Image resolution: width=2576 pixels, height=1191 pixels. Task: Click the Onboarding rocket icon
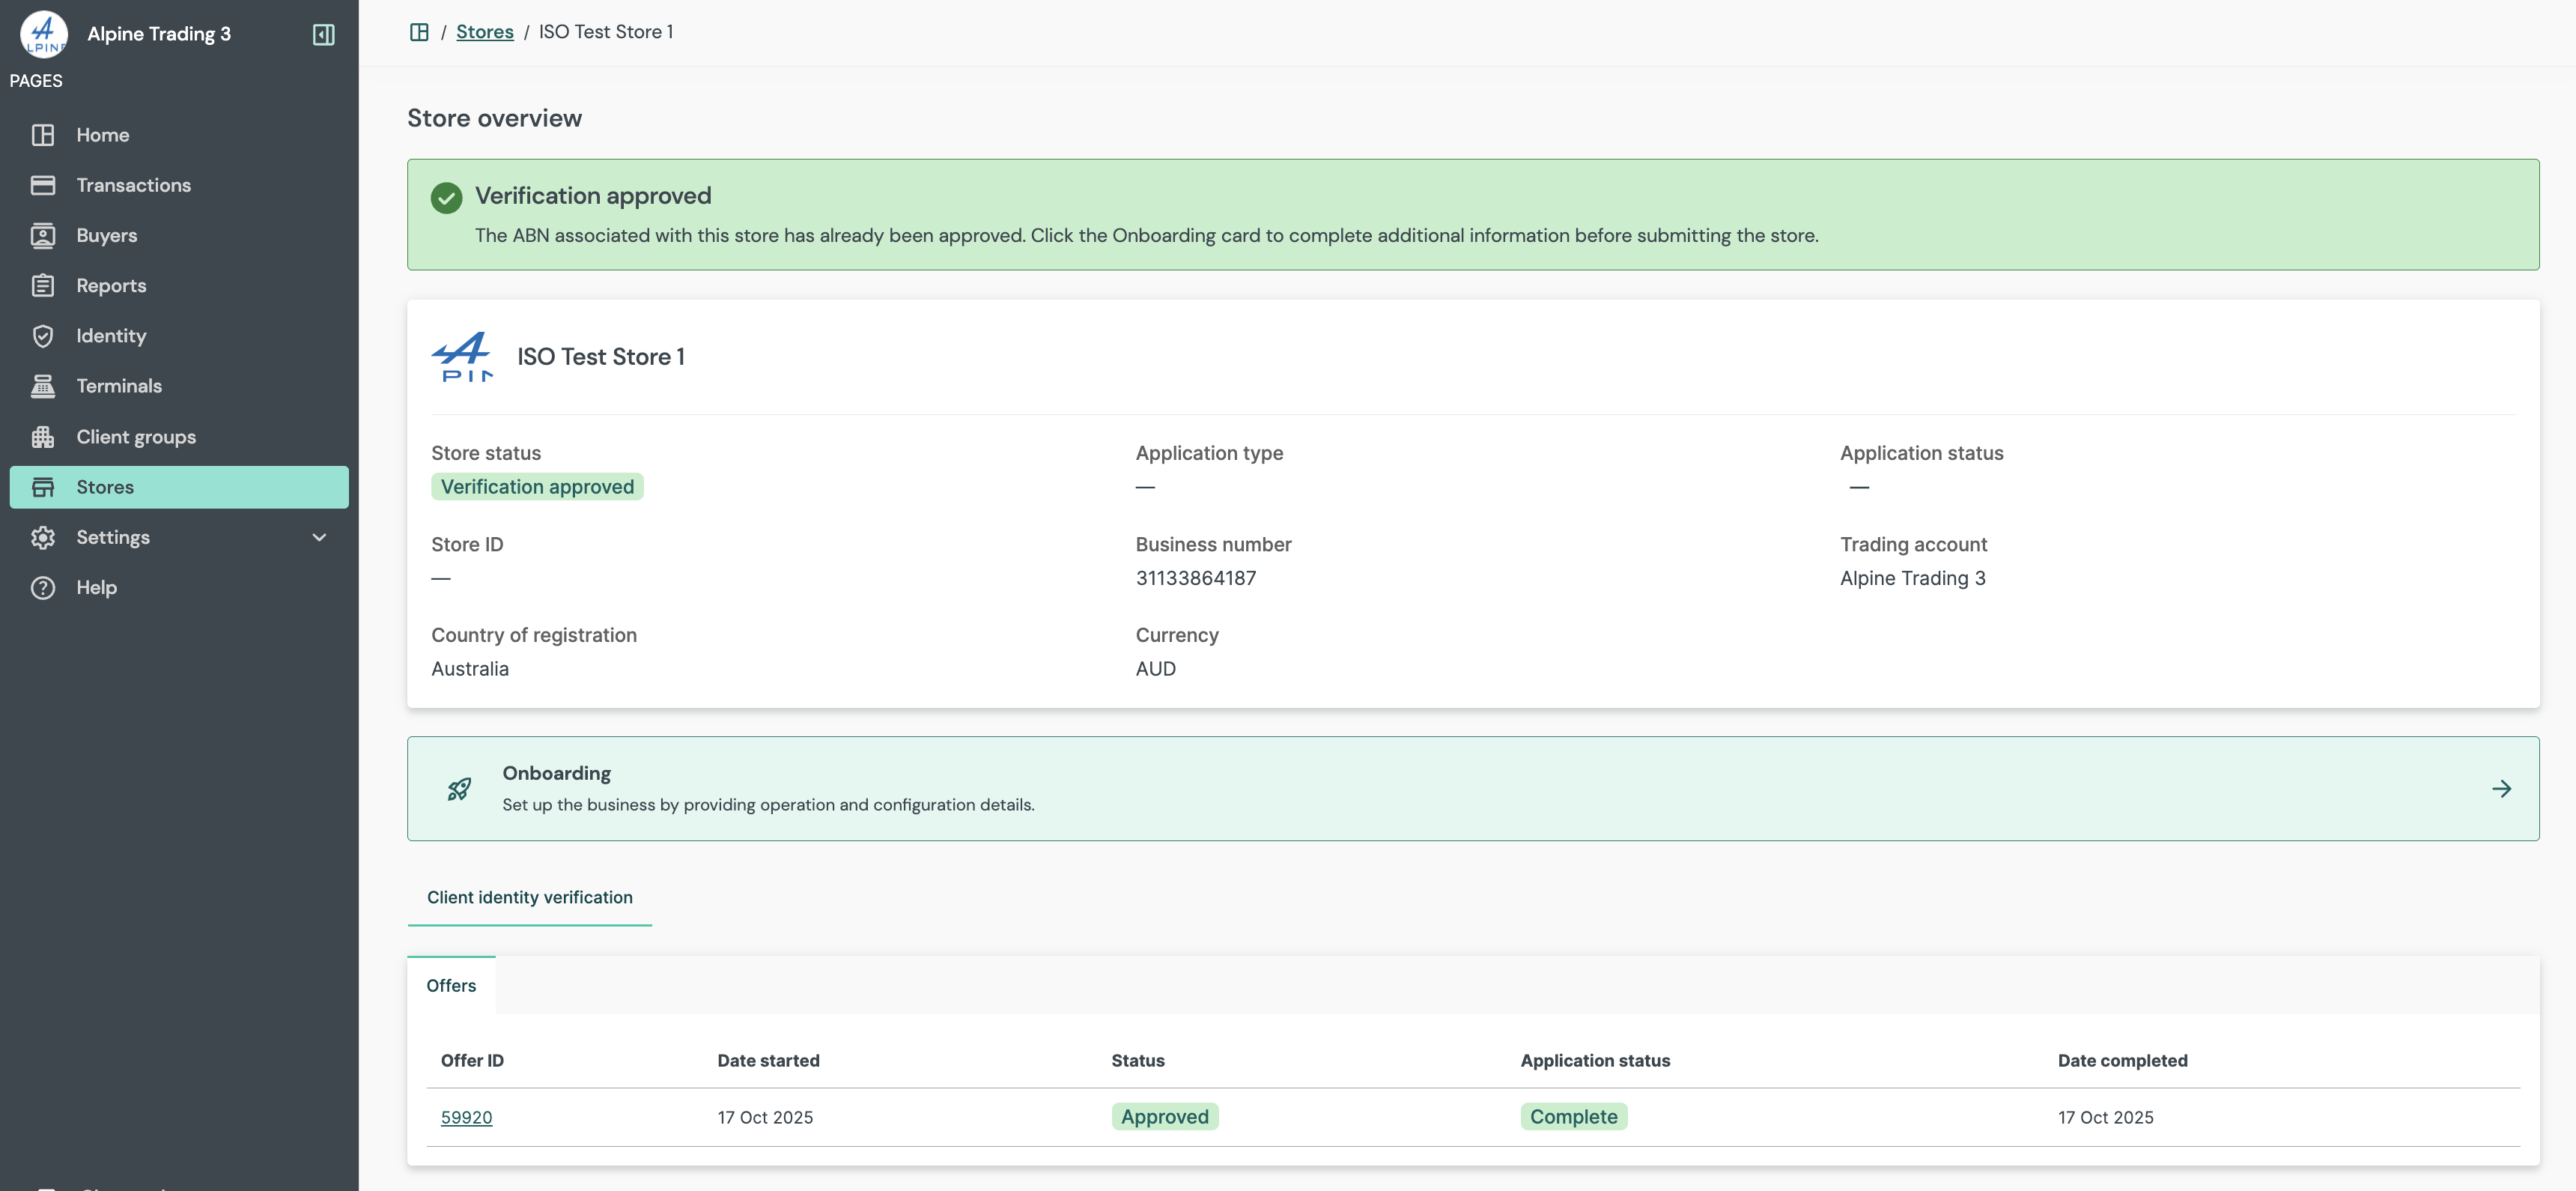tap(459, 788)
